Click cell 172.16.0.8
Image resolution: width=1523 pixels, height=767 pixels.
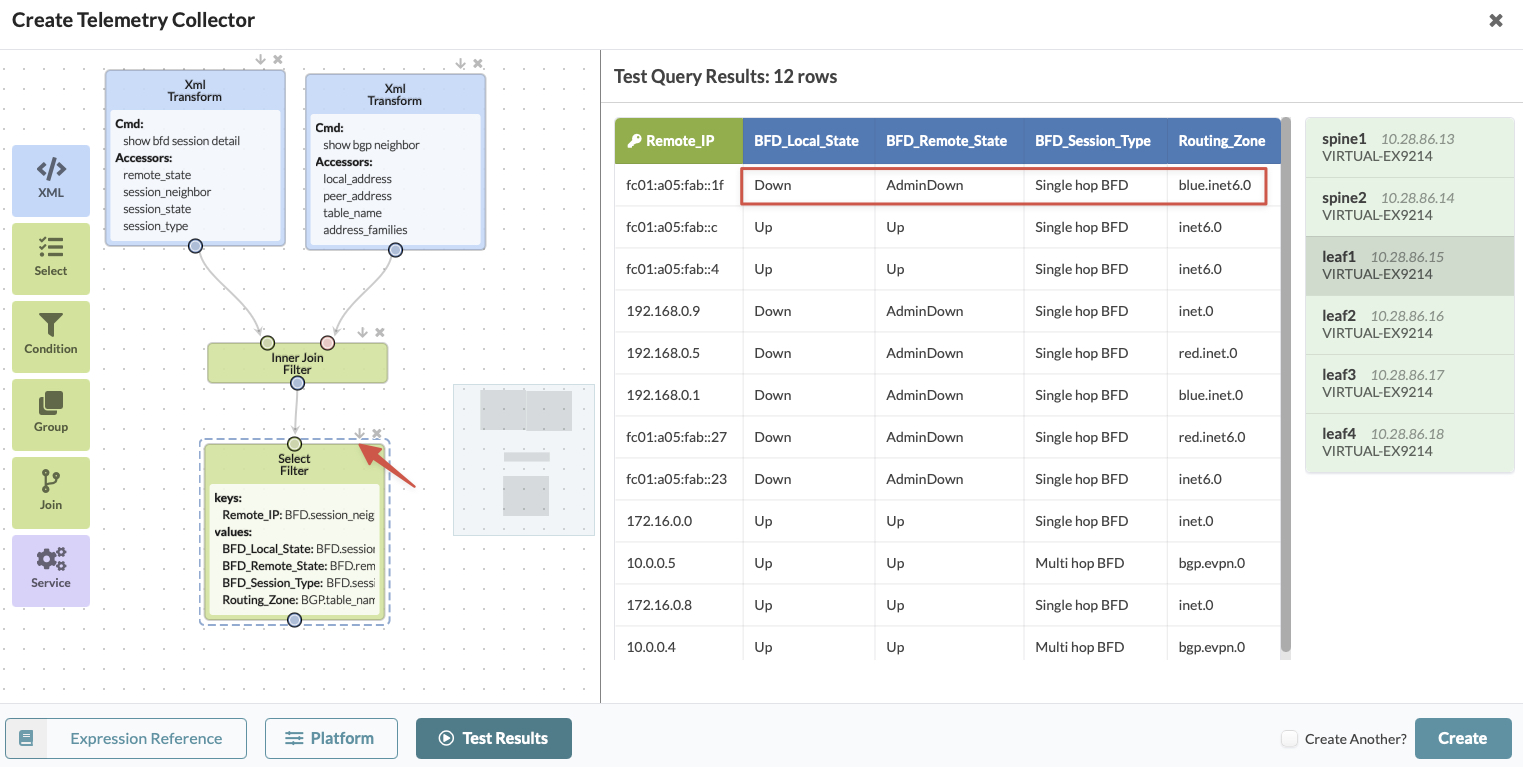click(x=679, y=605)
